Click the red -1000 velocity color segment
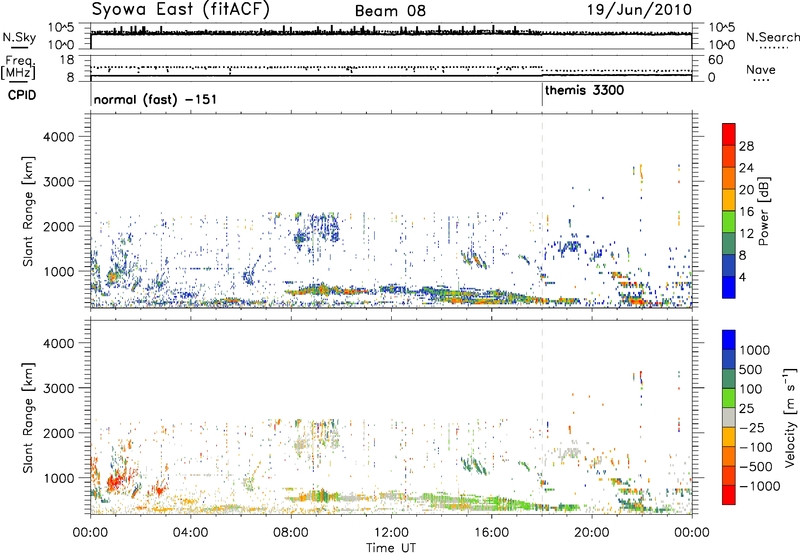800x554 pixels. (x=729, y=495)
